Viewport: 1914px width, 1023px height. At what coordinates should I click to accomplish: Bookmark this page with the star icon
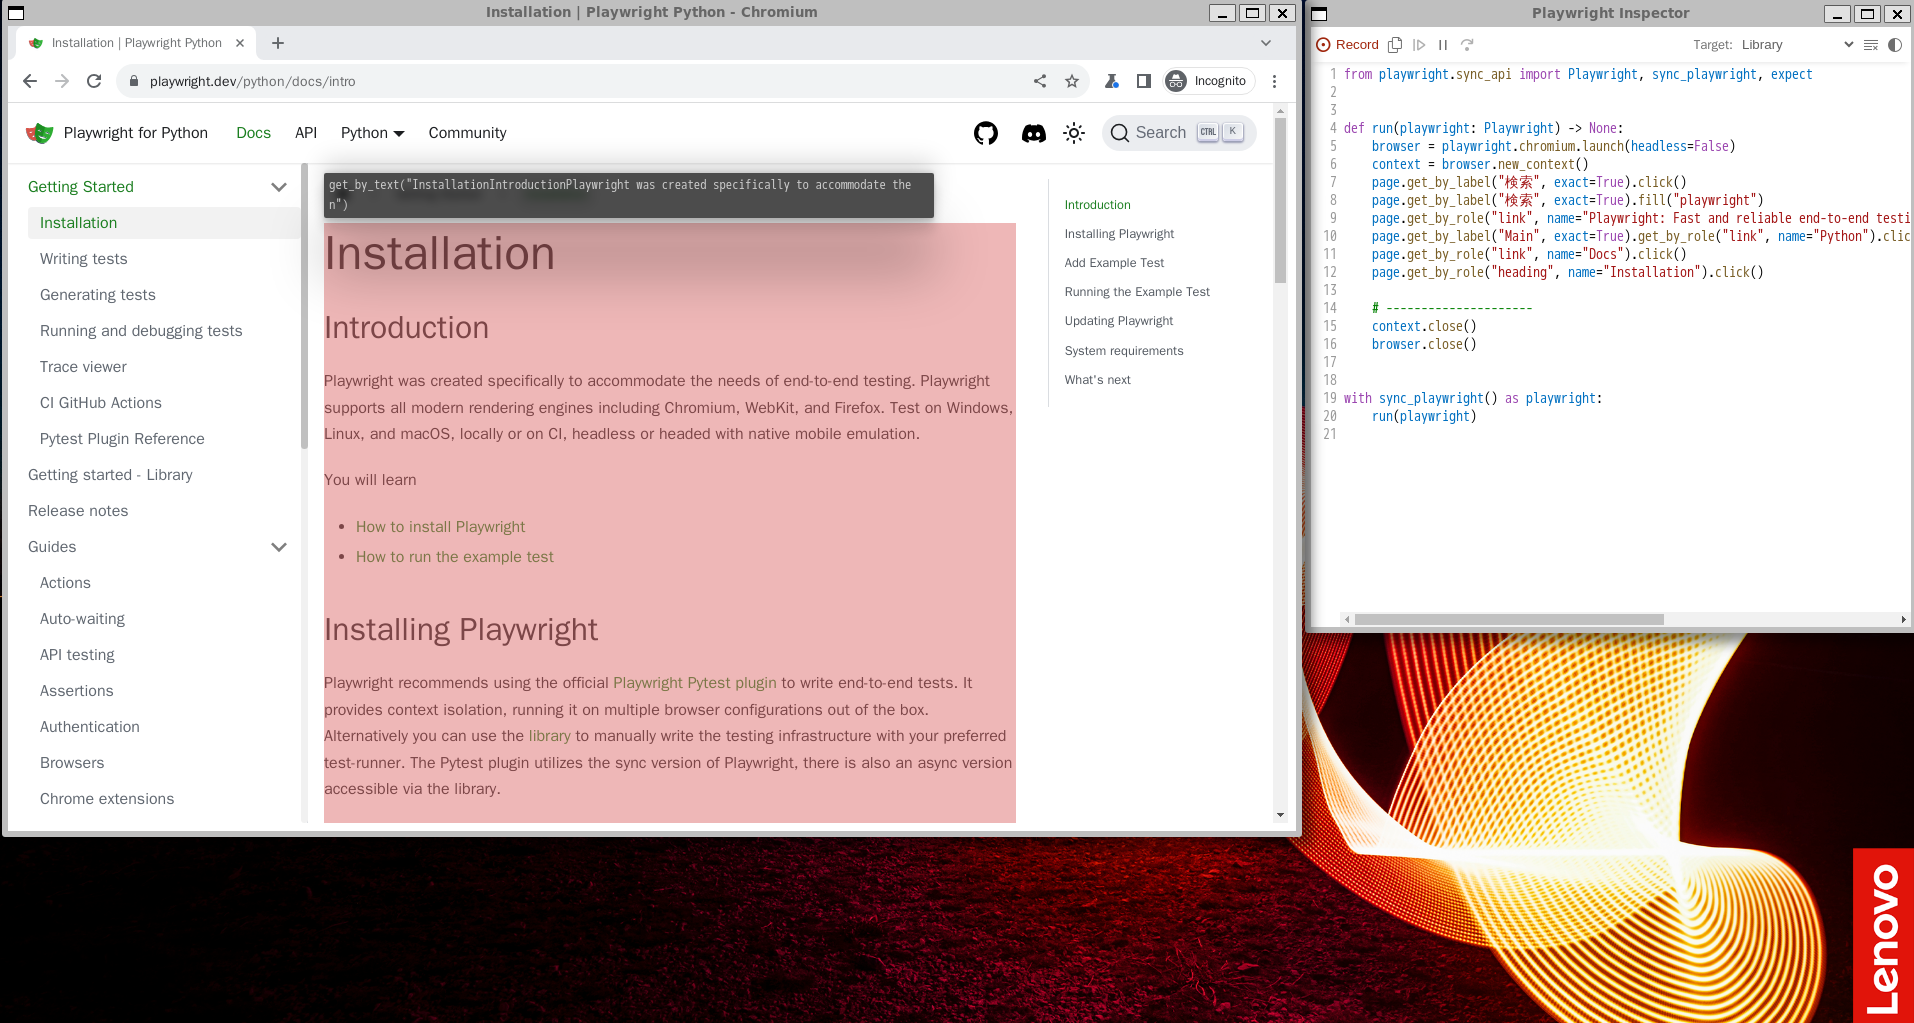[x=1072, y=81]
